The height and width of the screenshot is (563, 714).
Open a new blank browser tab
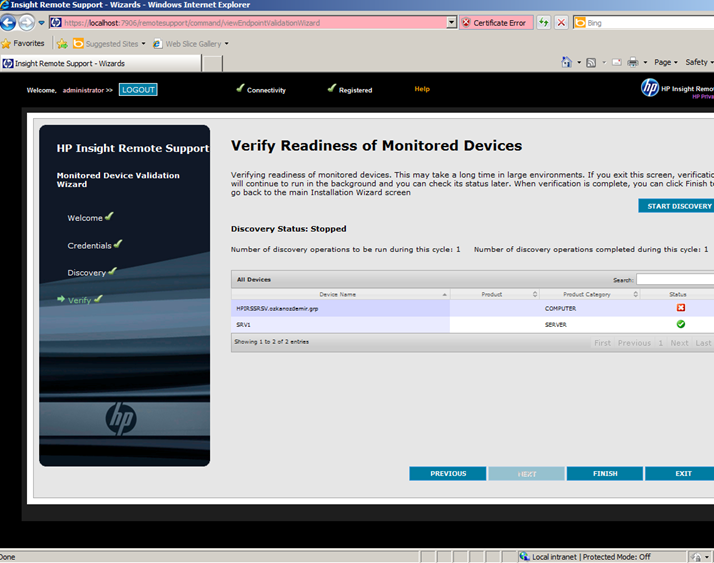click(x=212, y=64)
